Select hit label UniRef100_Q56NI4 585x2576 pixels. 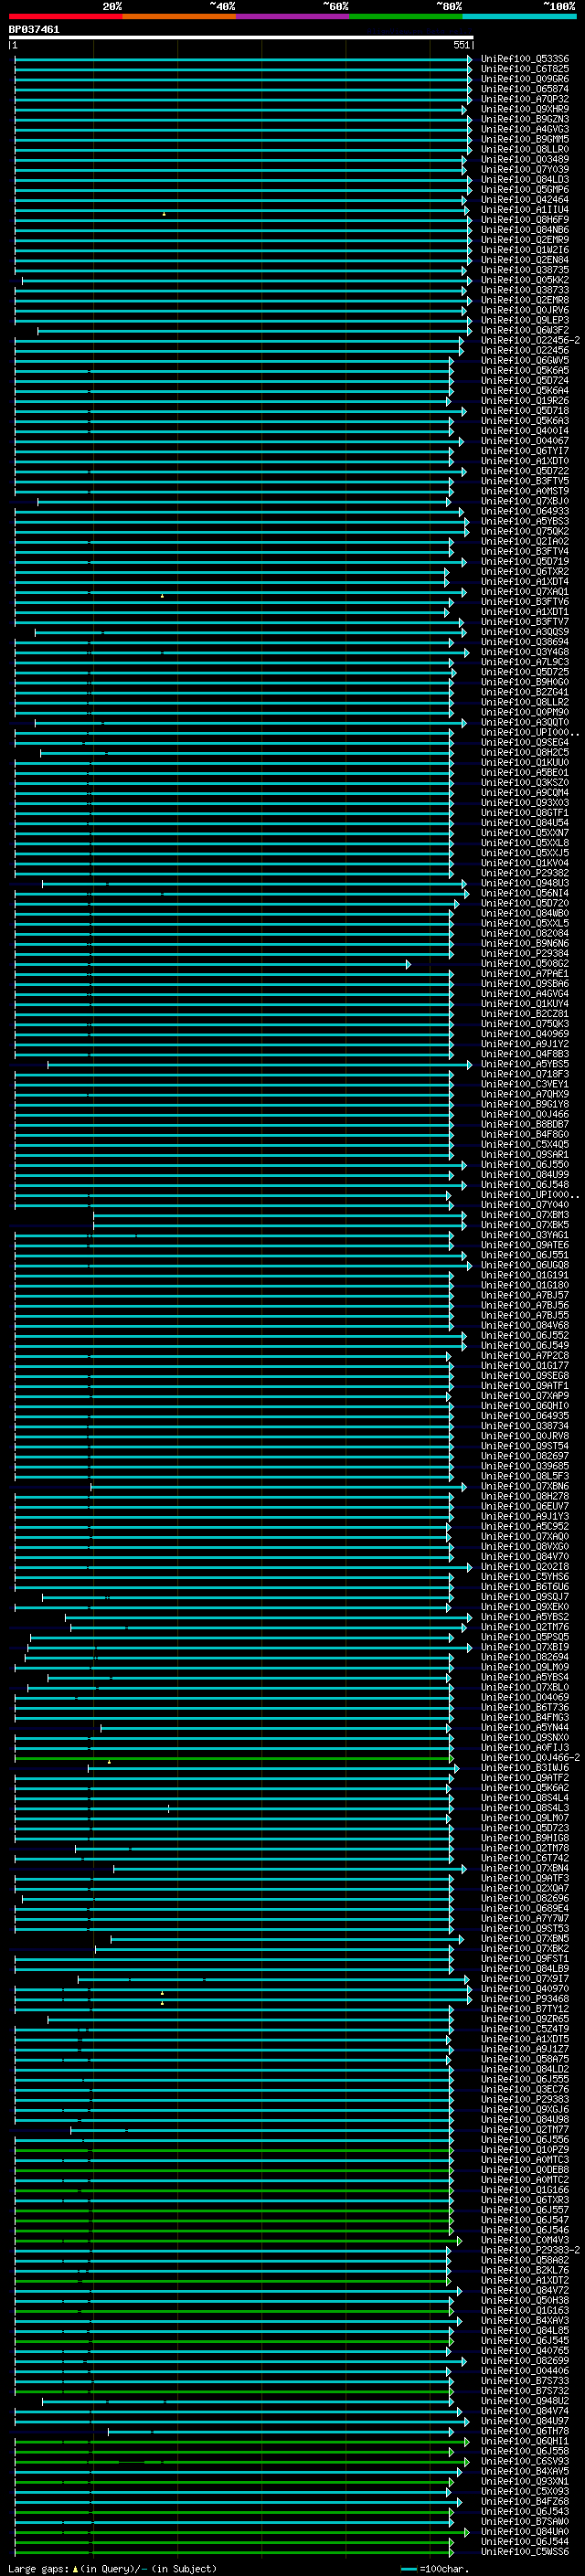[525, 893]
